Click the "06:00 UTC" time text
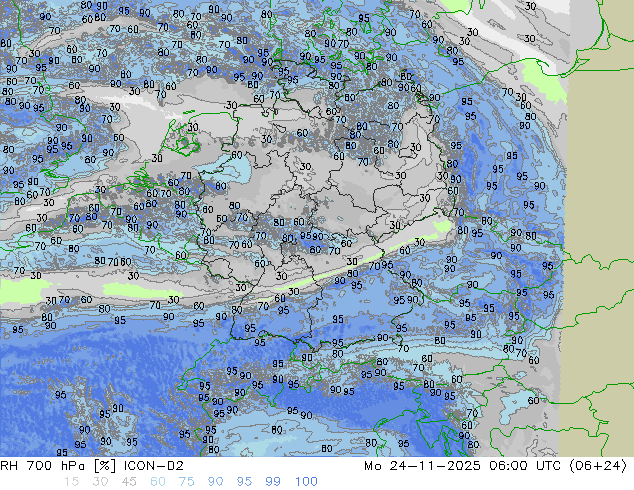Viewport: 634px width, 490px height. [525, 466]
